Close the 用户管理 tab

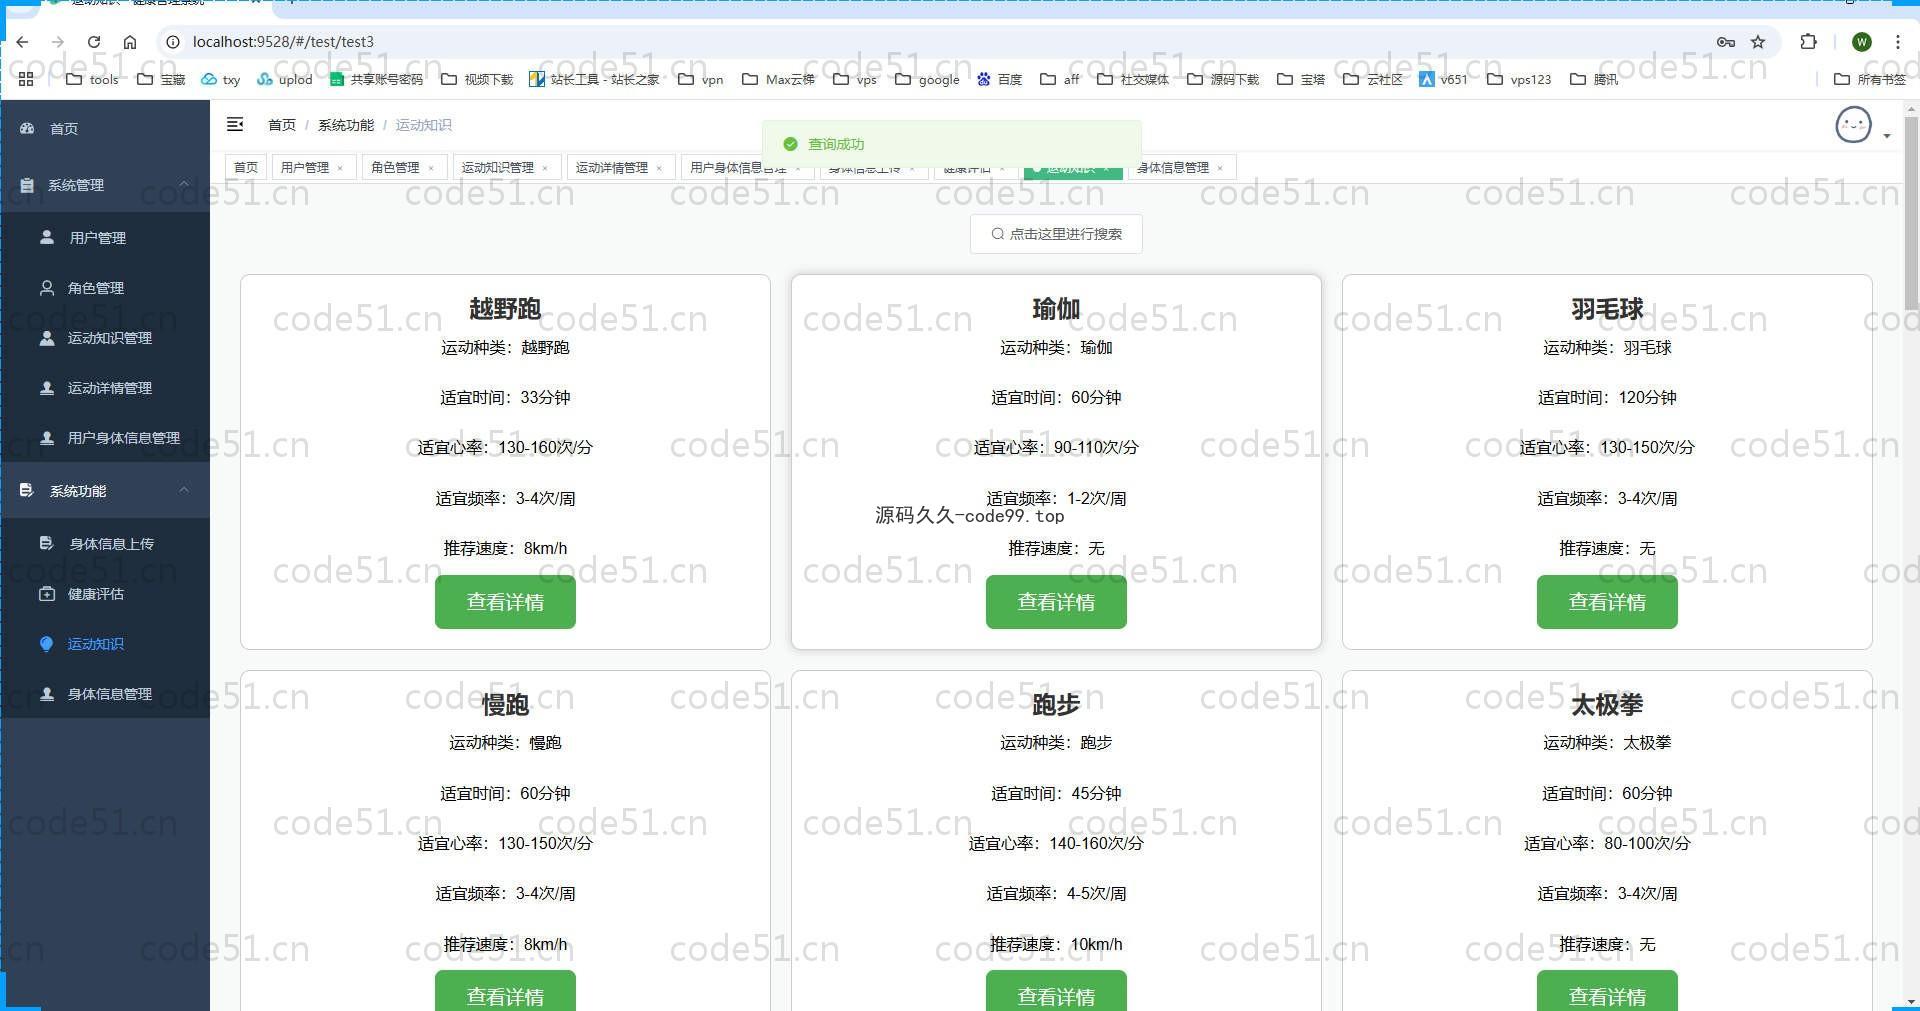[340, 168]
